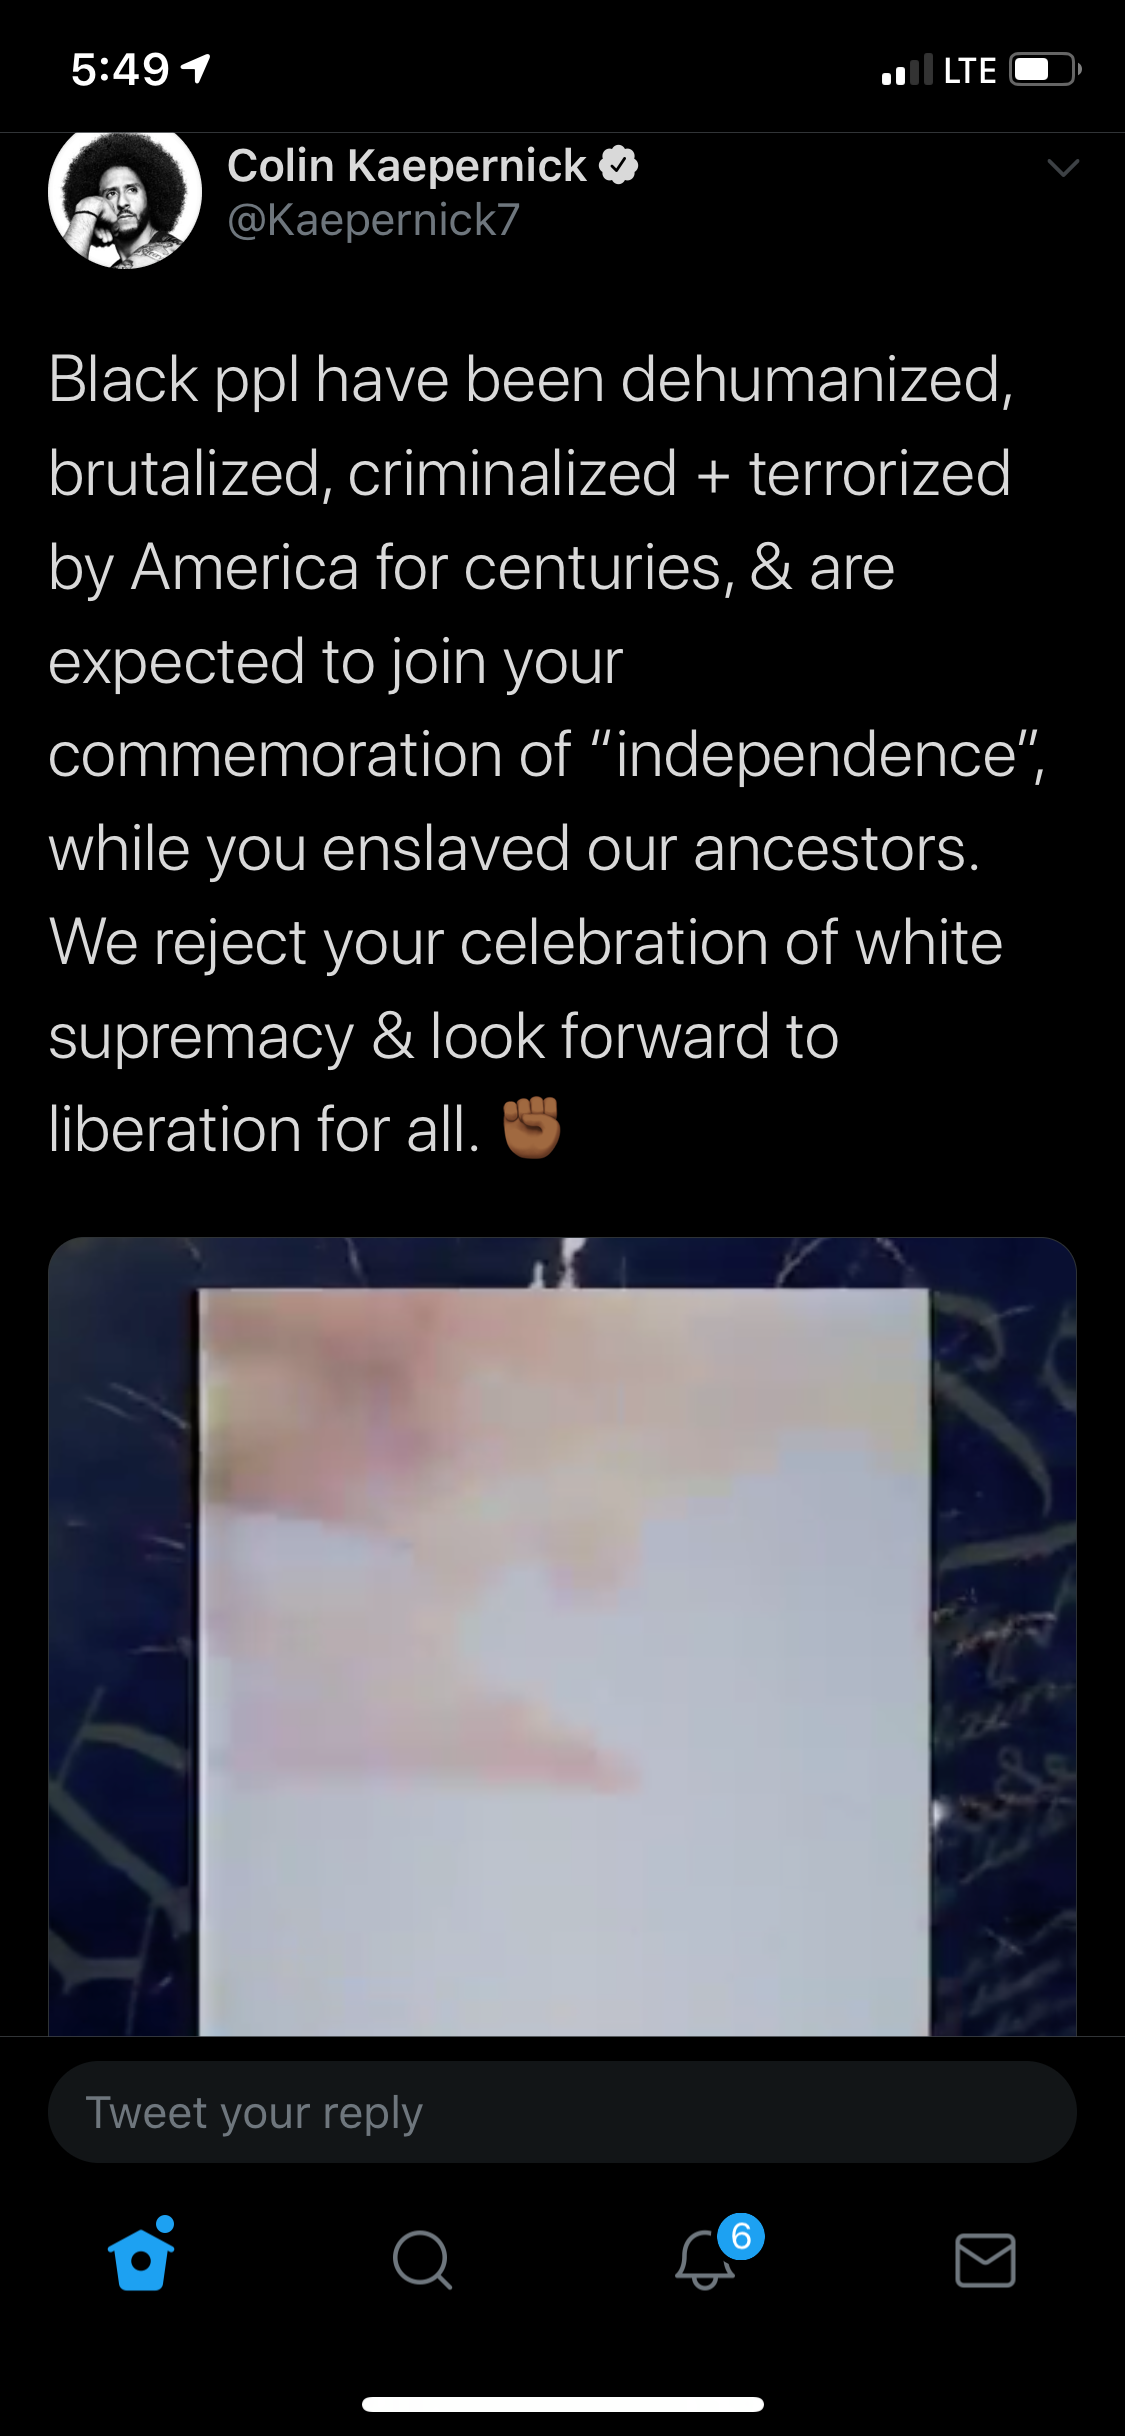Tap the raised fist emoji
The width and height of the screenshot is (1125, 2436).
(x=531, y=1128)
